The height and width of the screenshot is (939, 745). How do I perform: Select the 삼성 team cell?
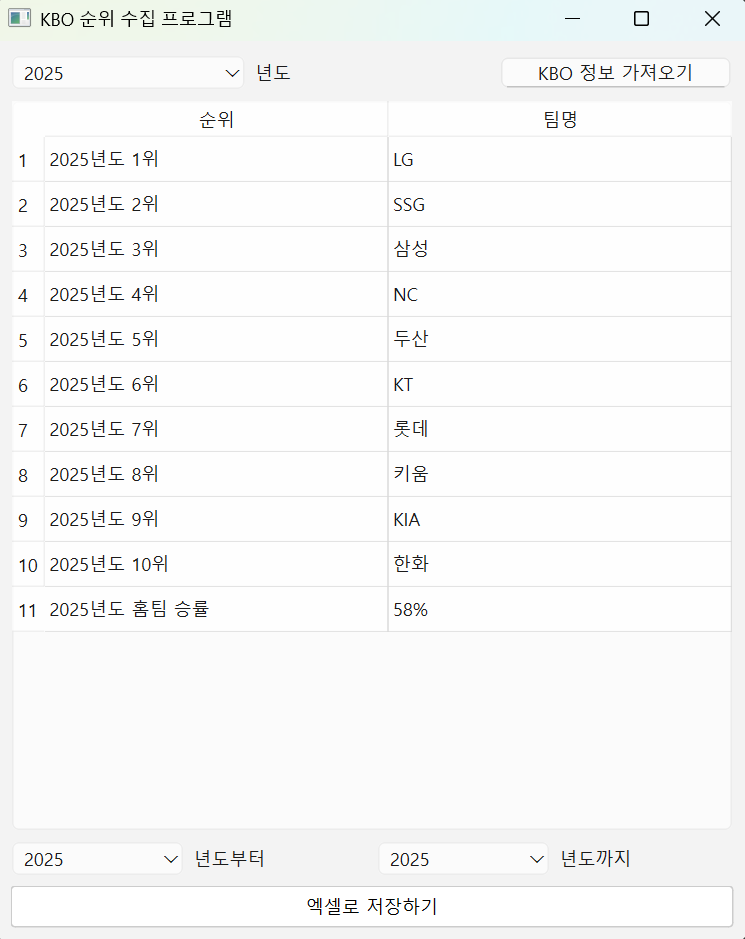tap(559, 250)
